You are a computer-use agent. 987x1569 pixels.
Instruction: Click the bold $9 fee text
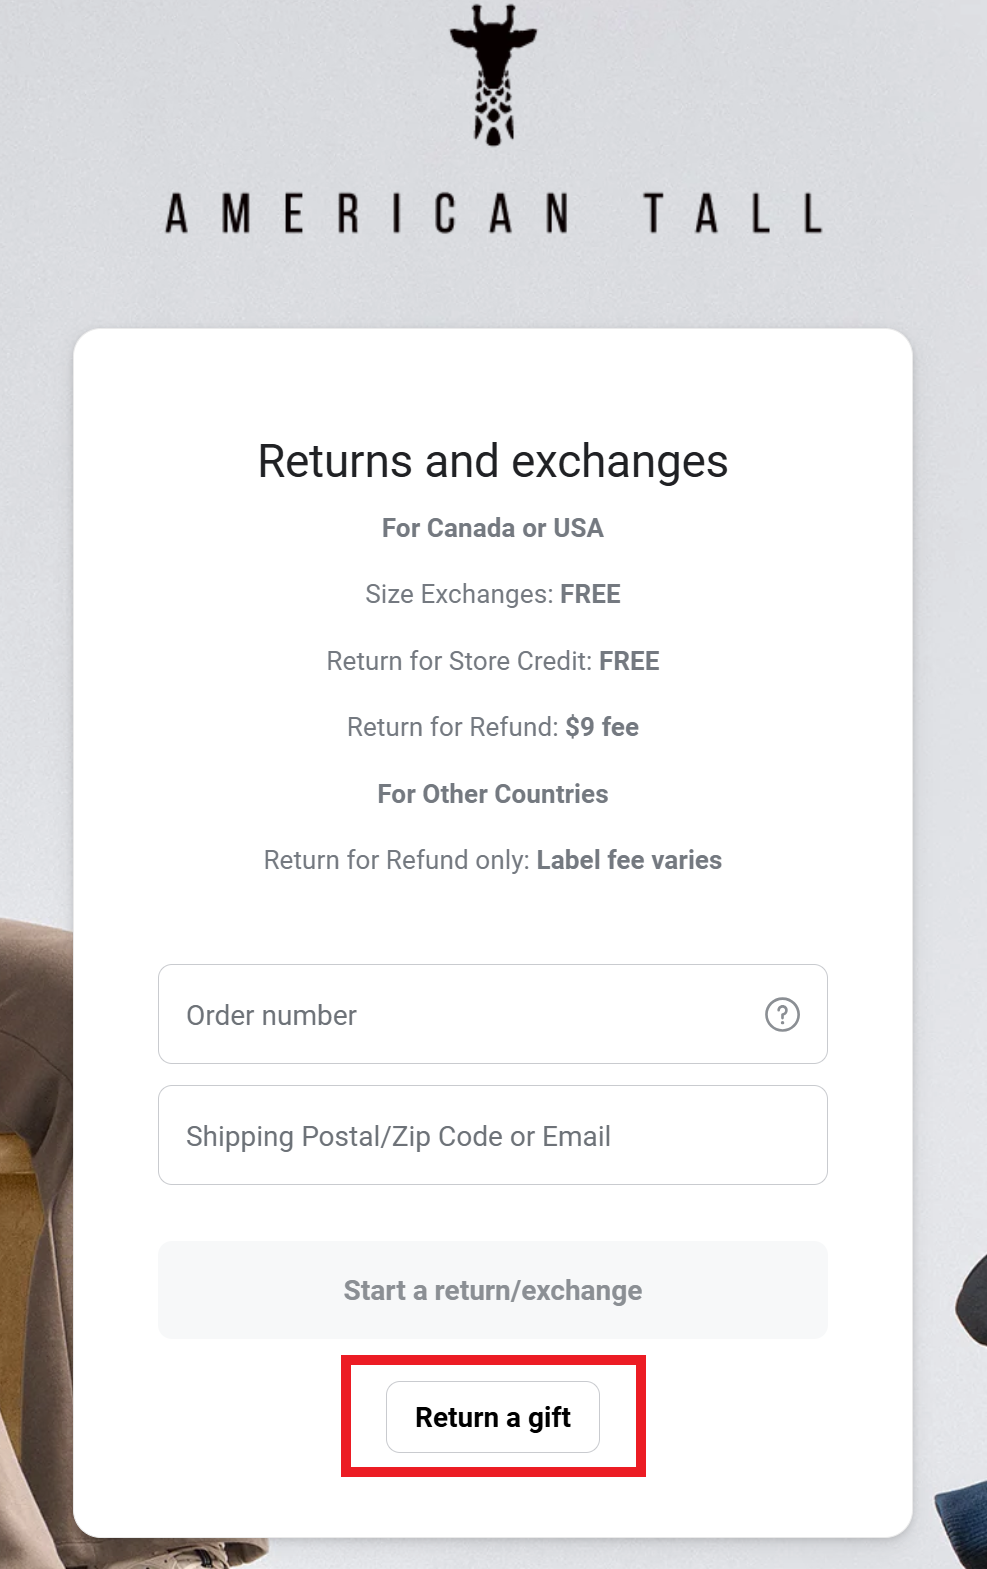click(x=602, y=727)
